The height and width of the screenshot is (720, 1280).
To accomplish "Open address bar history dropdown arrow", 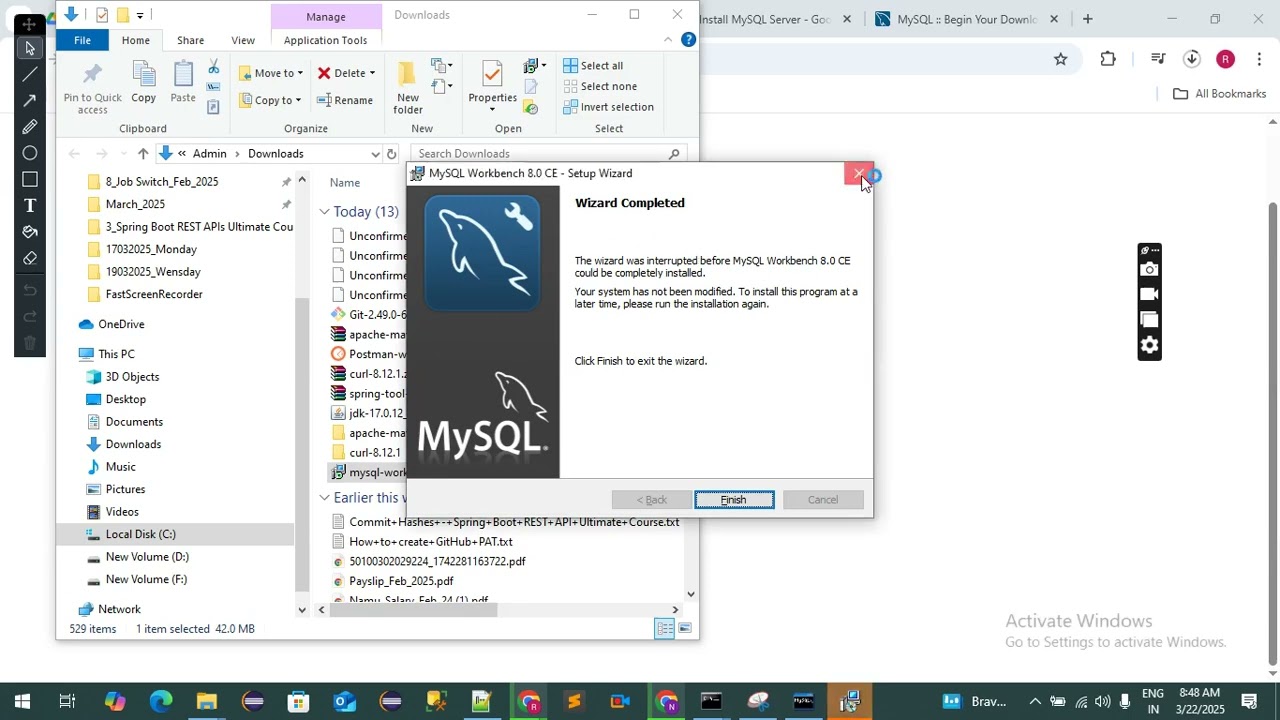I will tap(375, 154).
